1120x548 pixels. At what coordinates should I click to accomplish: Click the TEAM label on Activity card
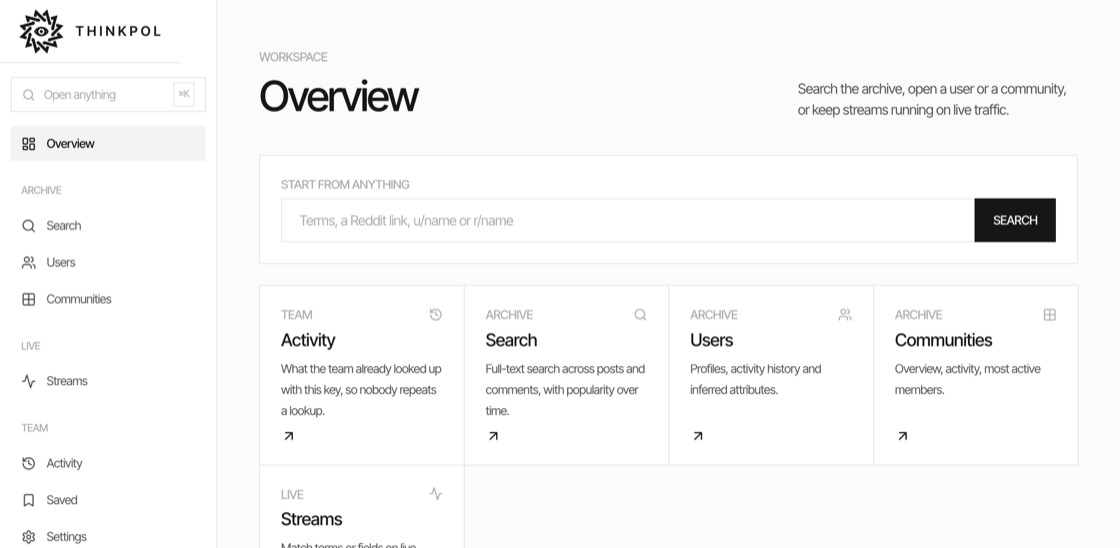296,314
